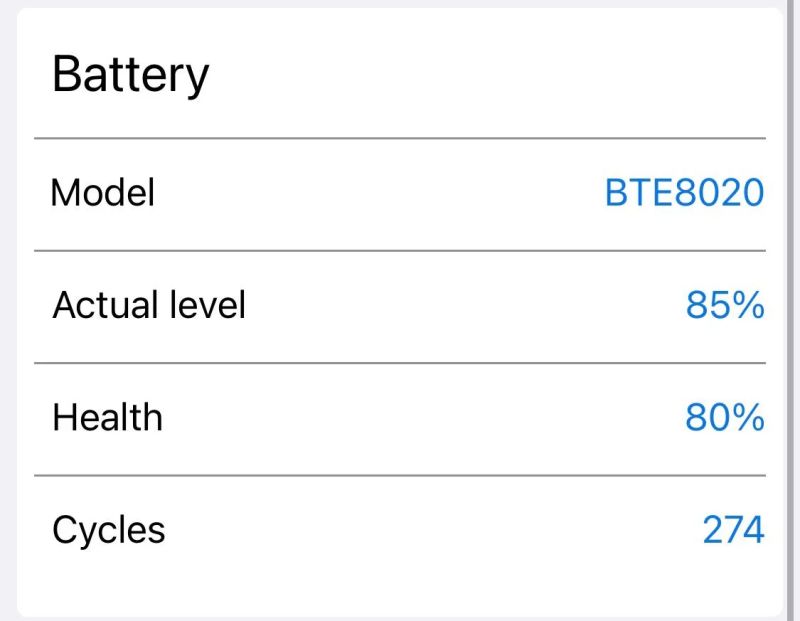
Task: Click blank area between Health and 80%
Action: tap(420, 417)
